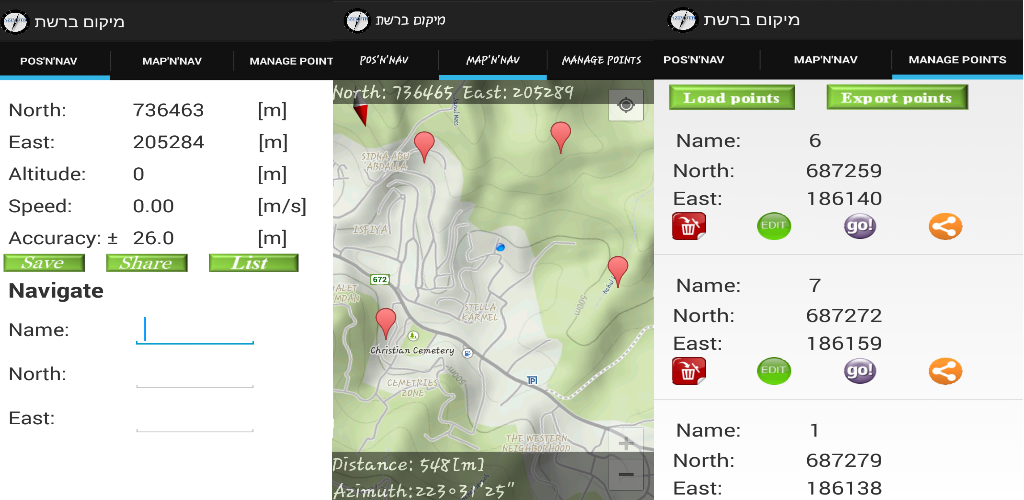The width and height of the screenshot is (1024, 500).
Task: Open the MAP'N'NAV tab in the left screen
Action: click(x=172, y=61)
